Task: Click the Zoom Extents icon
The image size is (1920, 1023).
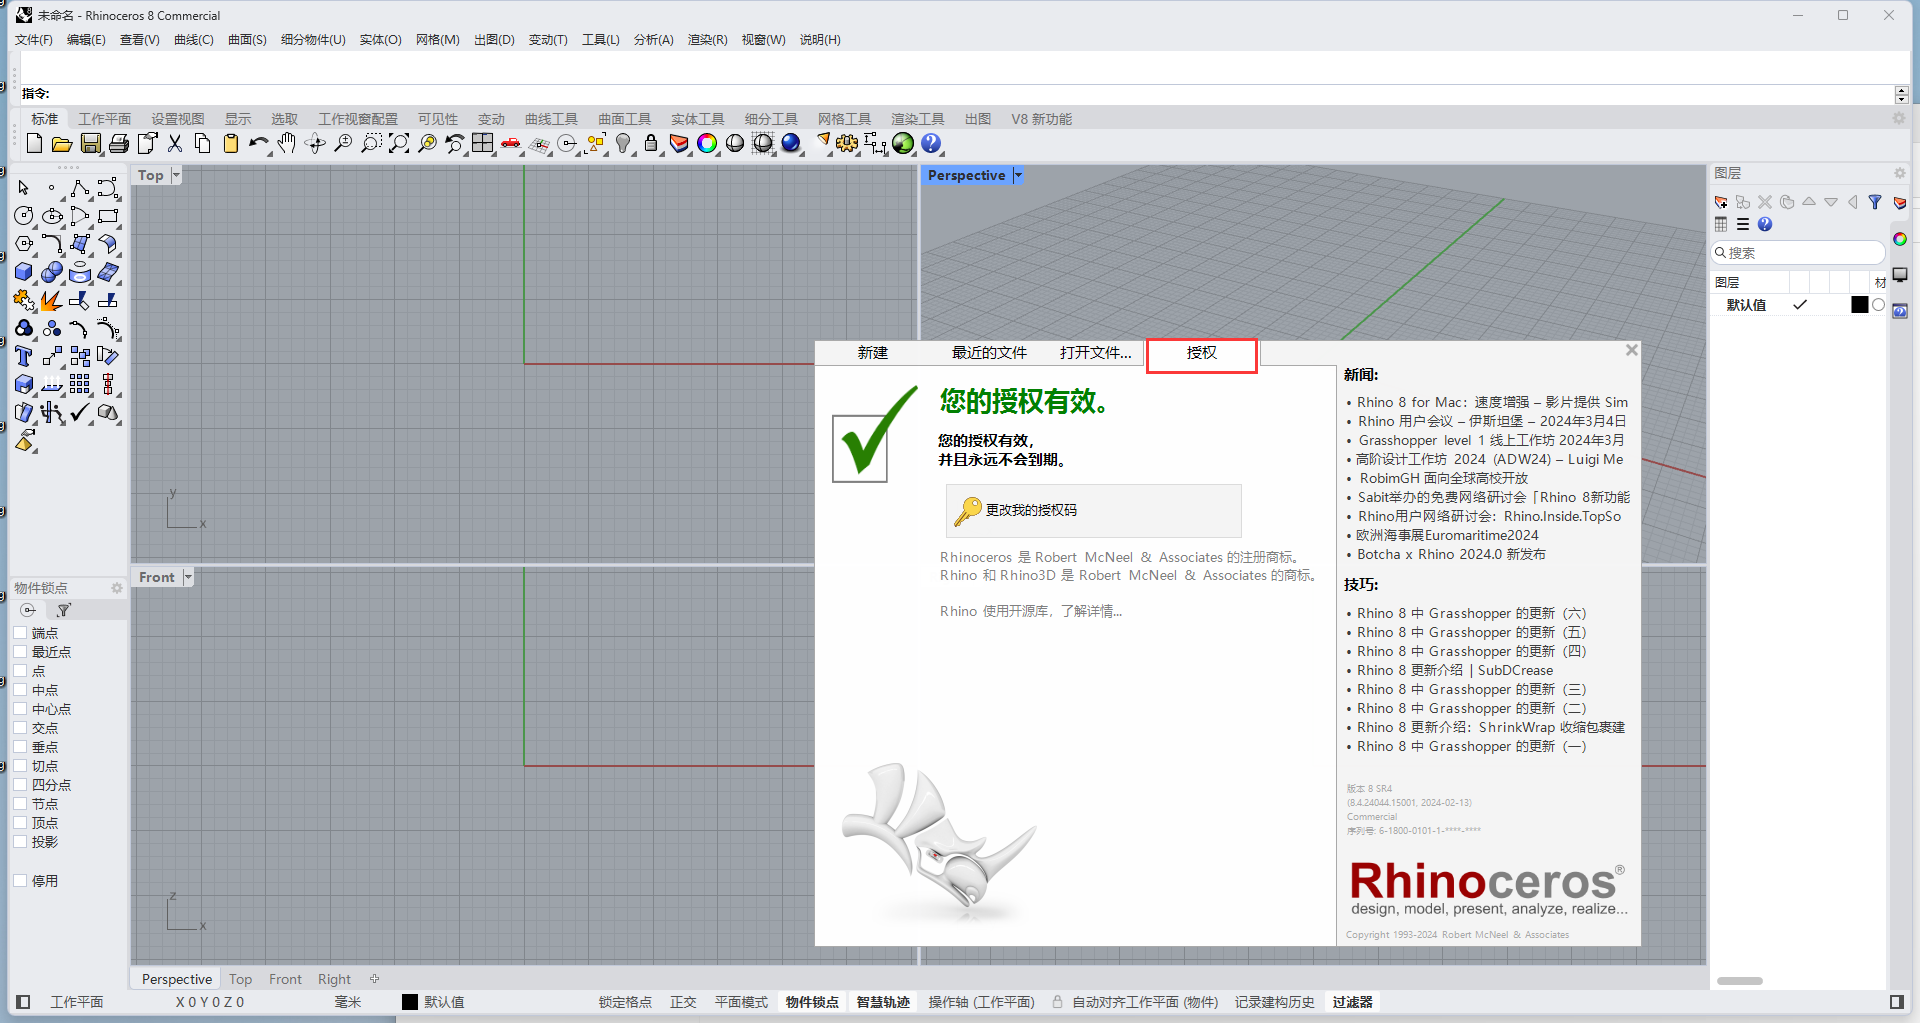Action: tap(399, 144)
